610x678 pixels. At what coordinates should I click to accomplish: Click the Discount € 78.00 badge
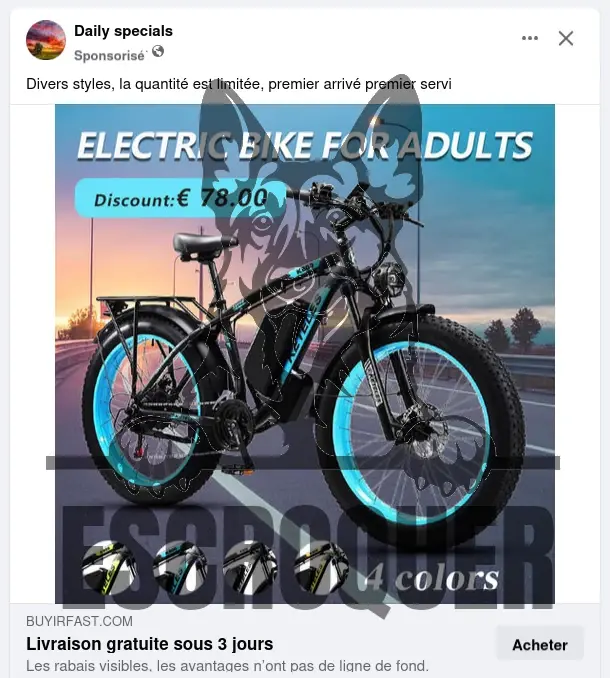(181, 198)
